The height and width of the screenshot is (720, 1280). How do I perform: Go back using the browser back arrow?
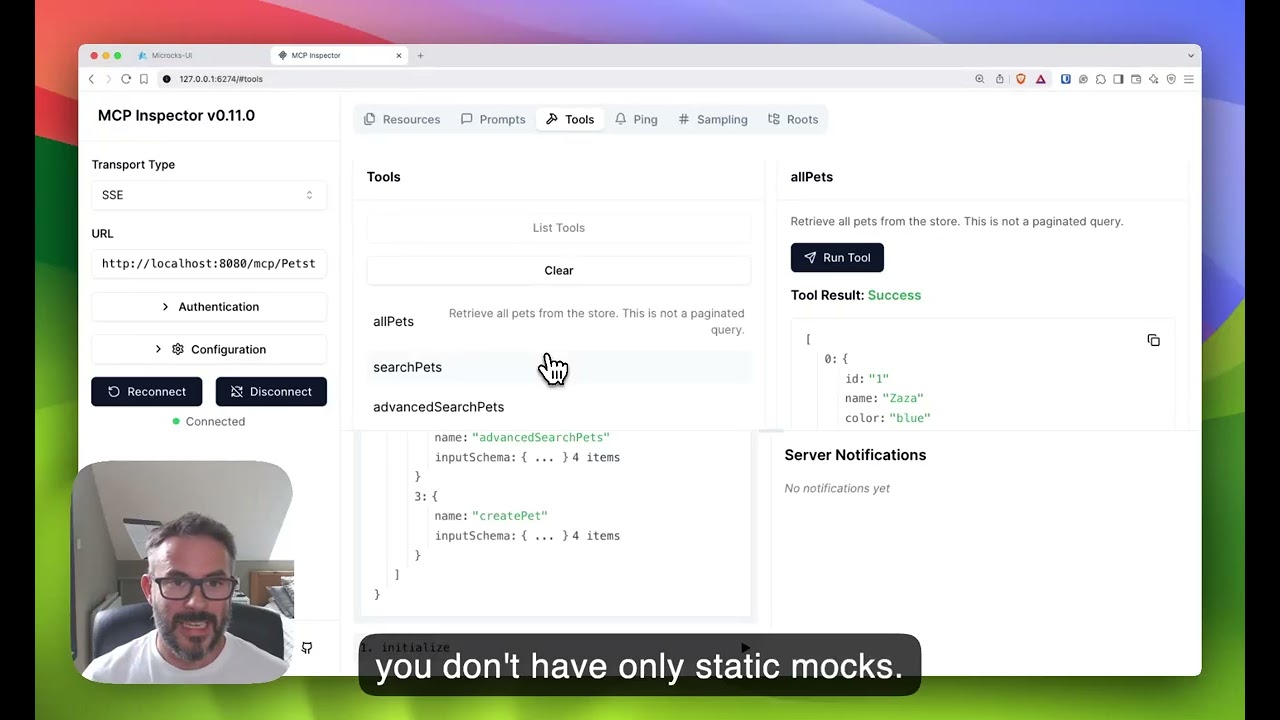pos(91,79)
